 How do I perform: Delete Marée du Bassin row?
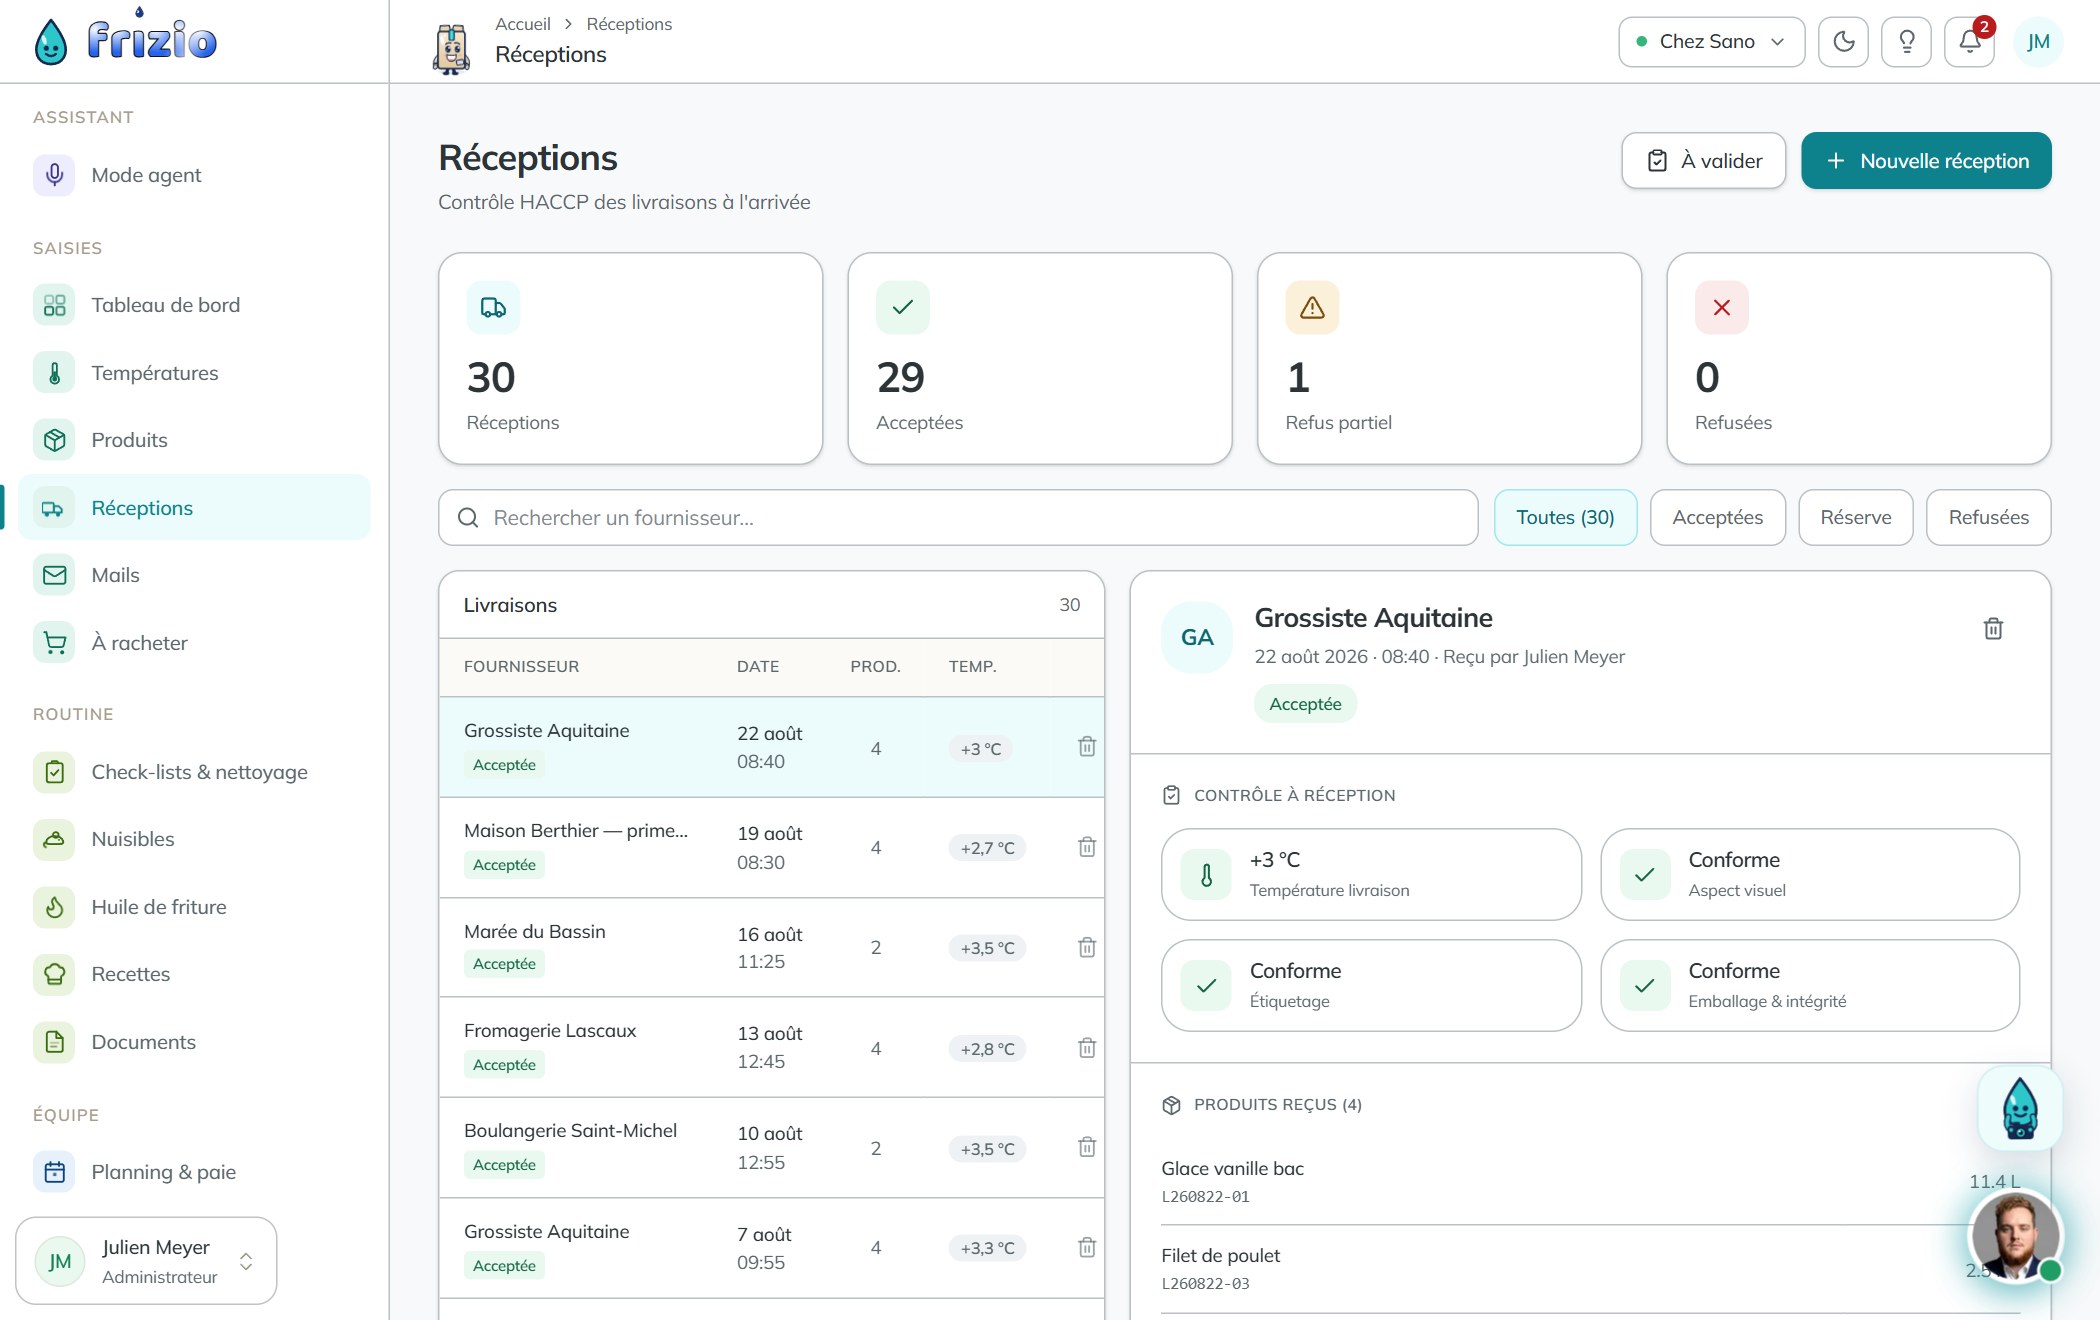coord(1087,947)
